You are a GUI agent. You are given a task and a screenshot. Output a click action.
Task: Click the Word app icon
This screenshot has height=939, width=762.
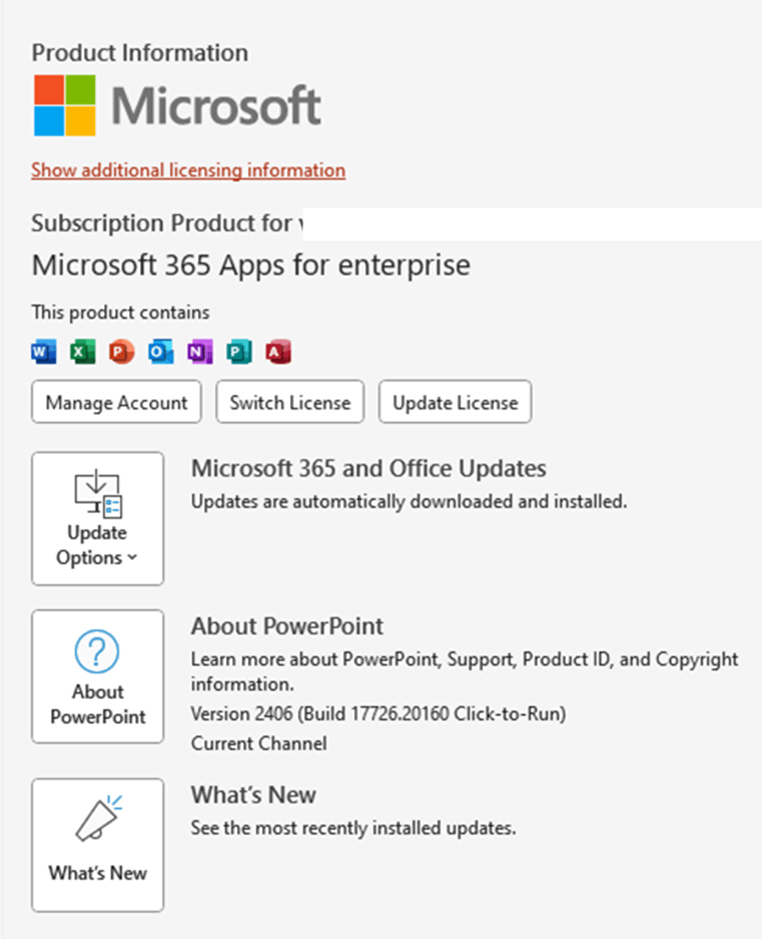point(44,352)
